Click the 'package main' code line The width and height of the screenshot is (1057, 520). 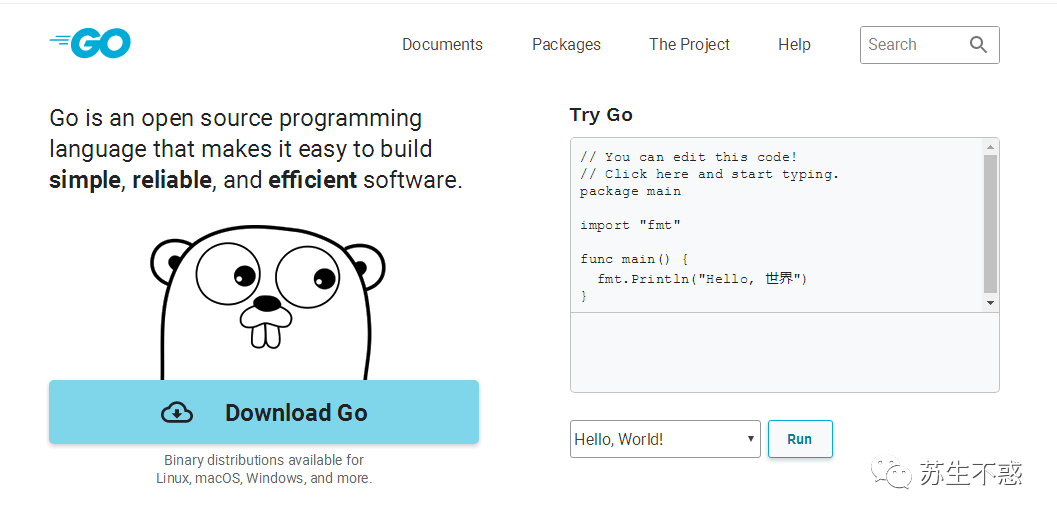pos(630,191)
